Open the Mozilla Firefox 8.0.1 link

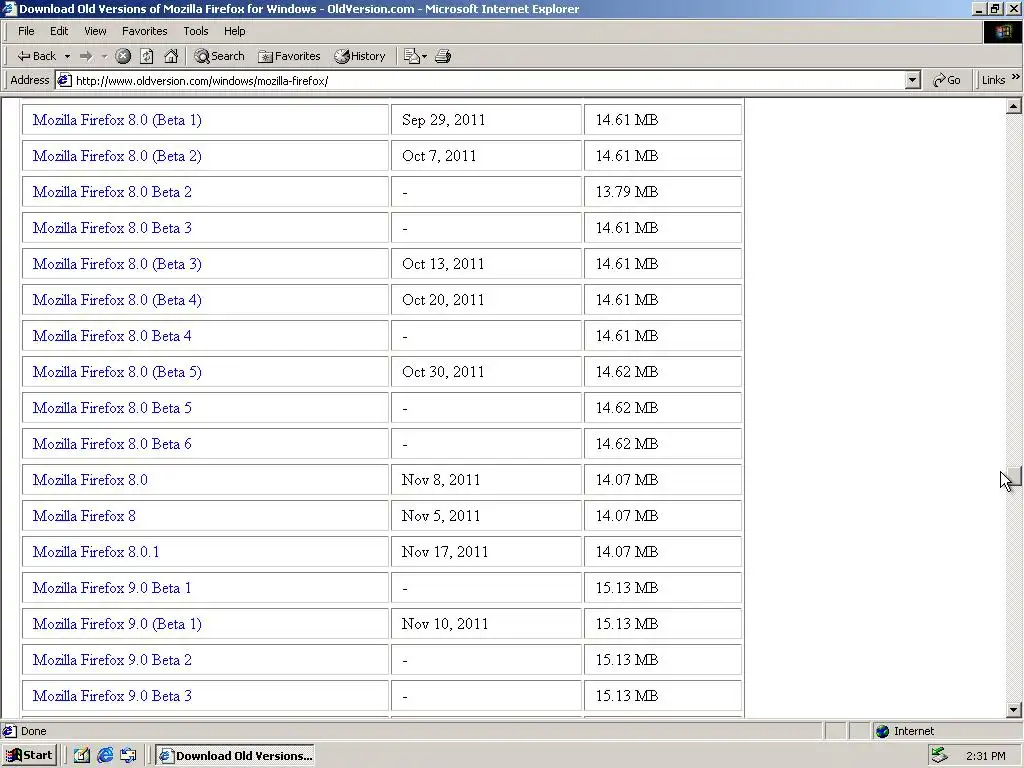(96, 552)
